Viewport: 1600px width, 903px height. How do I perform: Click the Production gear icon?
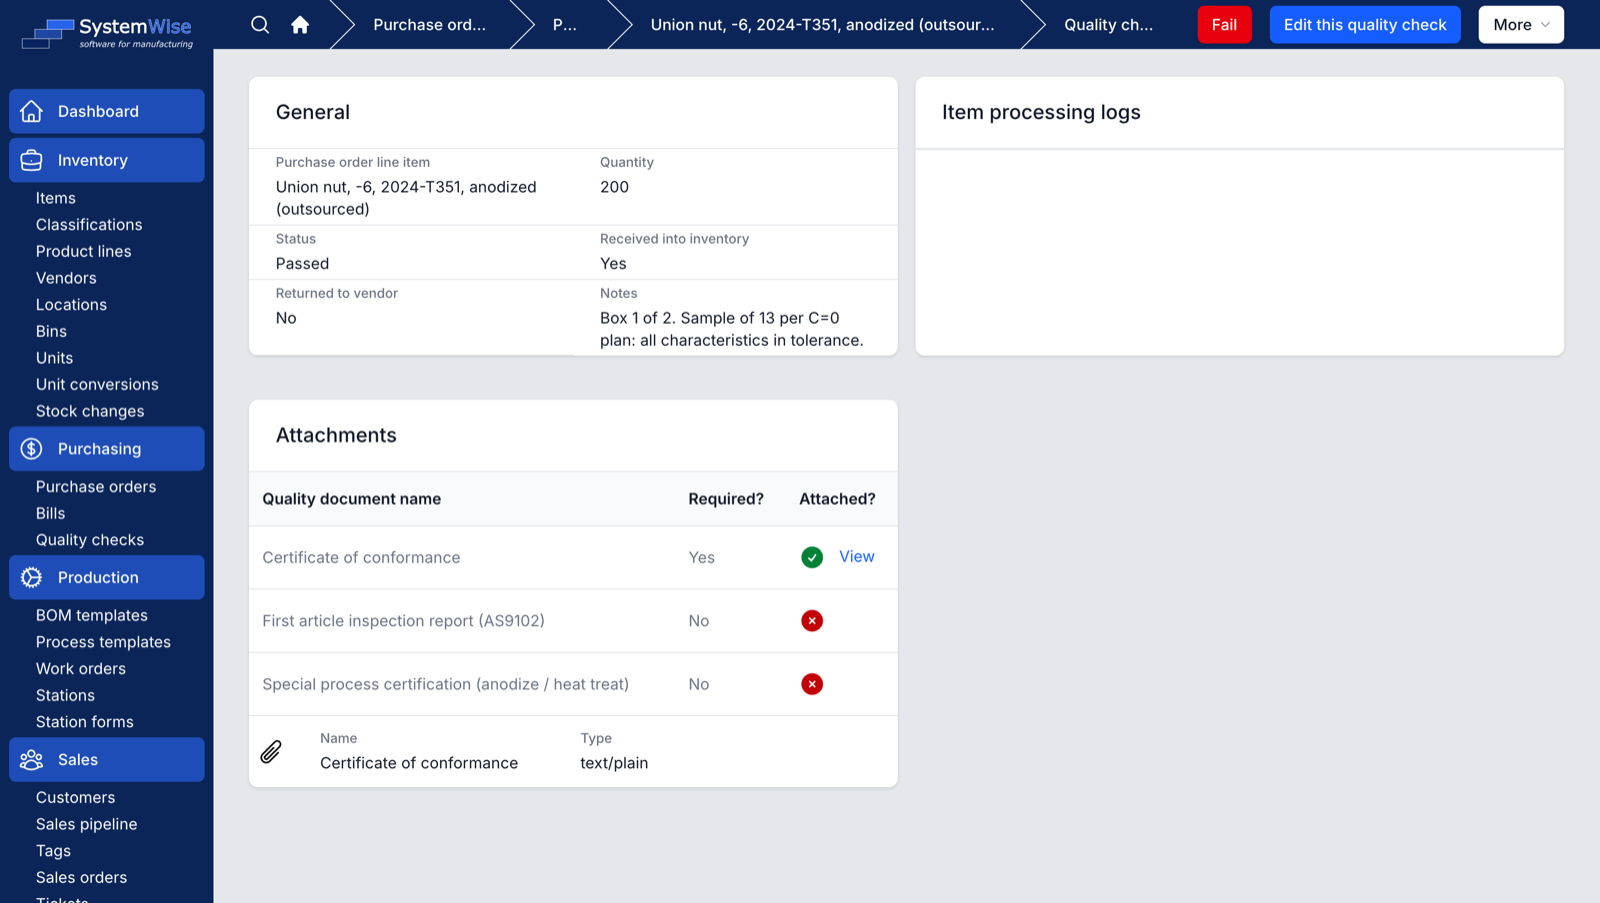point(32,577)
